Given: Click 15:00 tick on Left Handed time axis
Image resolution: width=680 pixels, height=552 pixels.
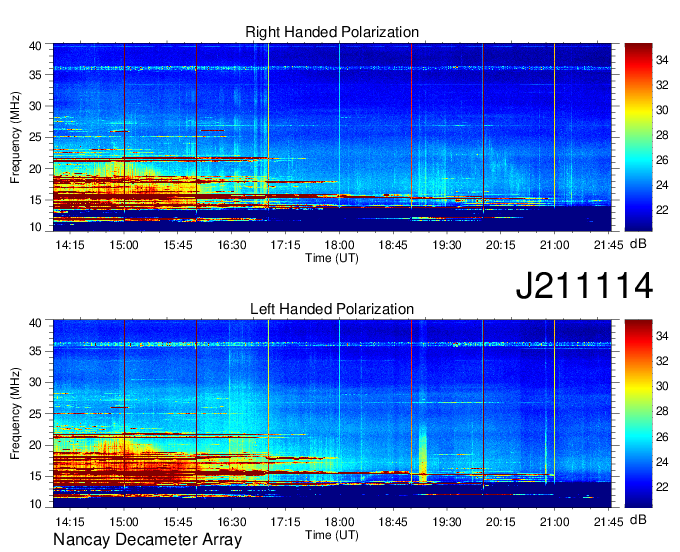Looking at the screenshot, I should [124, 522].
